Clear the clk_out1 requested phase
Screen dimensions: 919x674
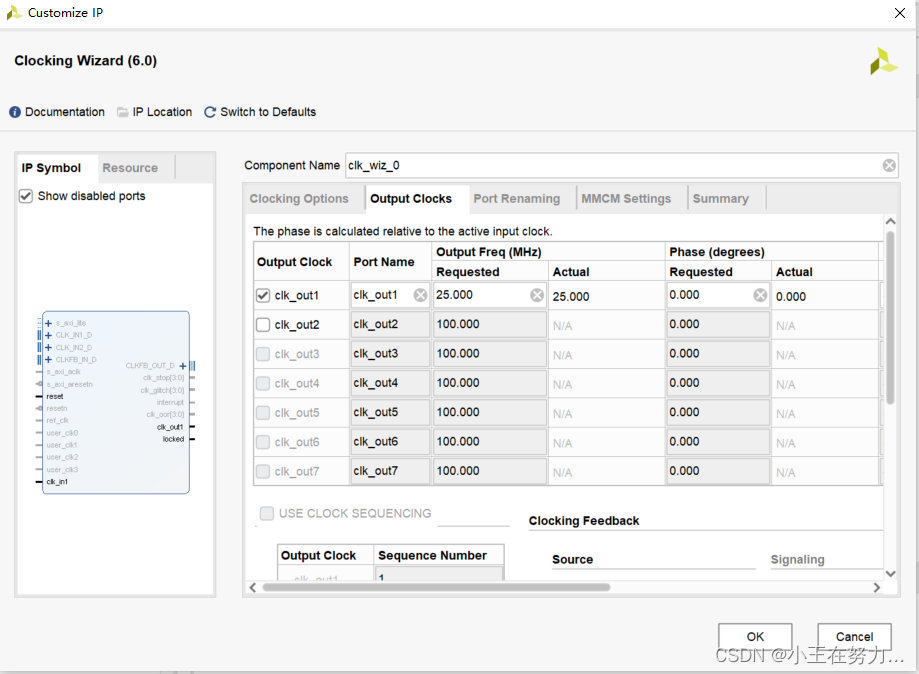[760, 295]
